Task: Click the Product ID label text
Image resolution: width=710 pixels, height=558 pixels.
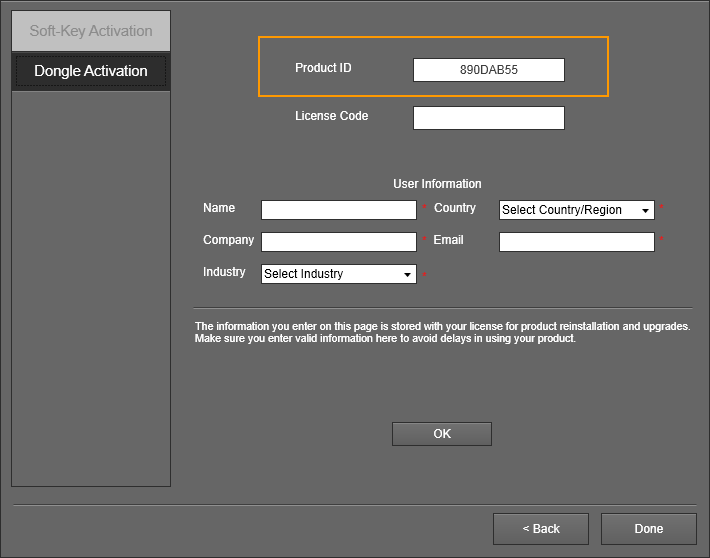Action: coord(323,68)
